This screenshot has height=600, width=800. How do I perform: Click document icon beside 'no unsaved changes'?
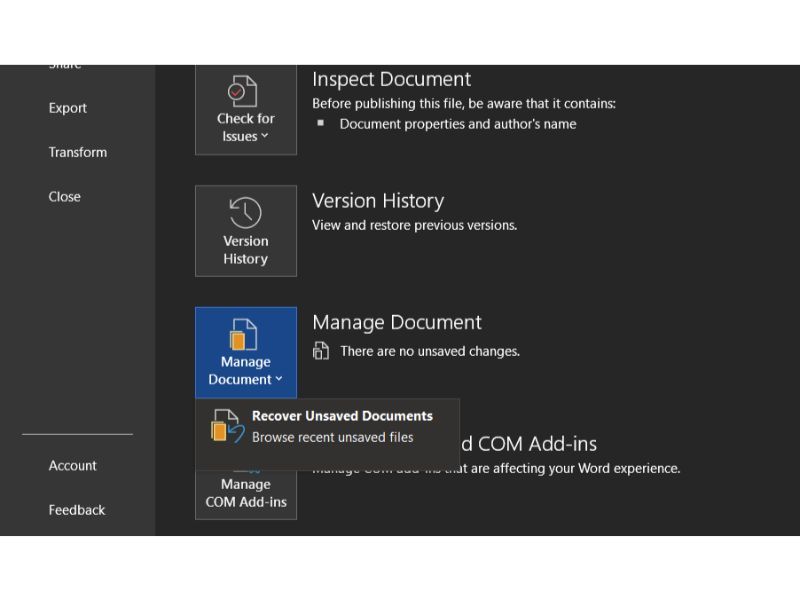pos(321,351)
